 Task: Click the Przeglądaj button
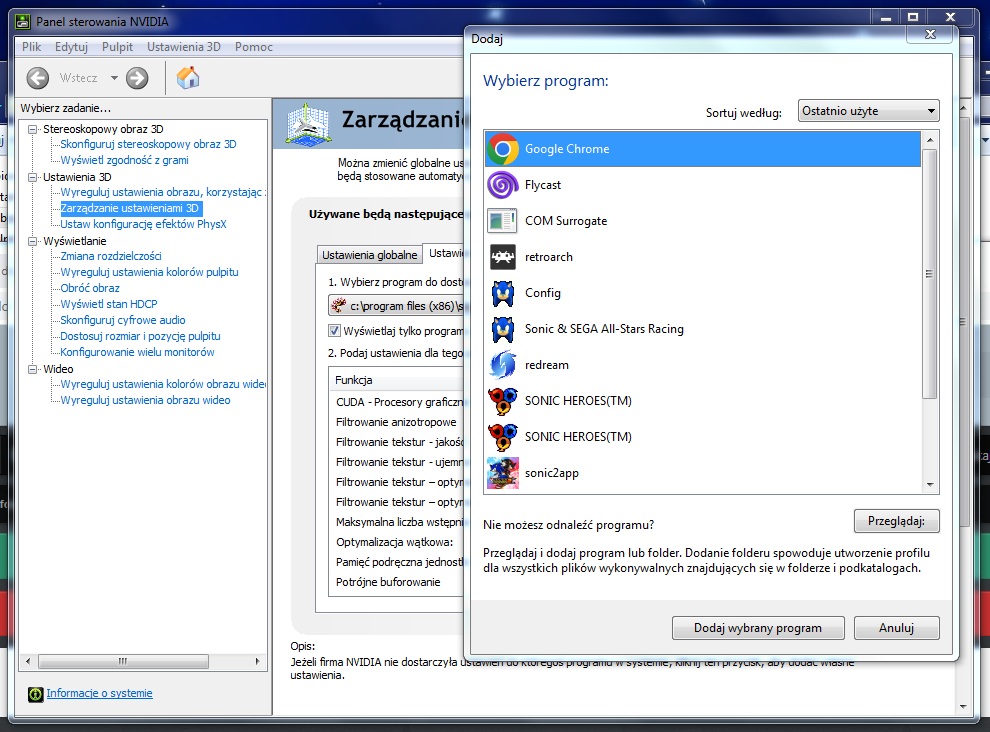tap(897, 522)
